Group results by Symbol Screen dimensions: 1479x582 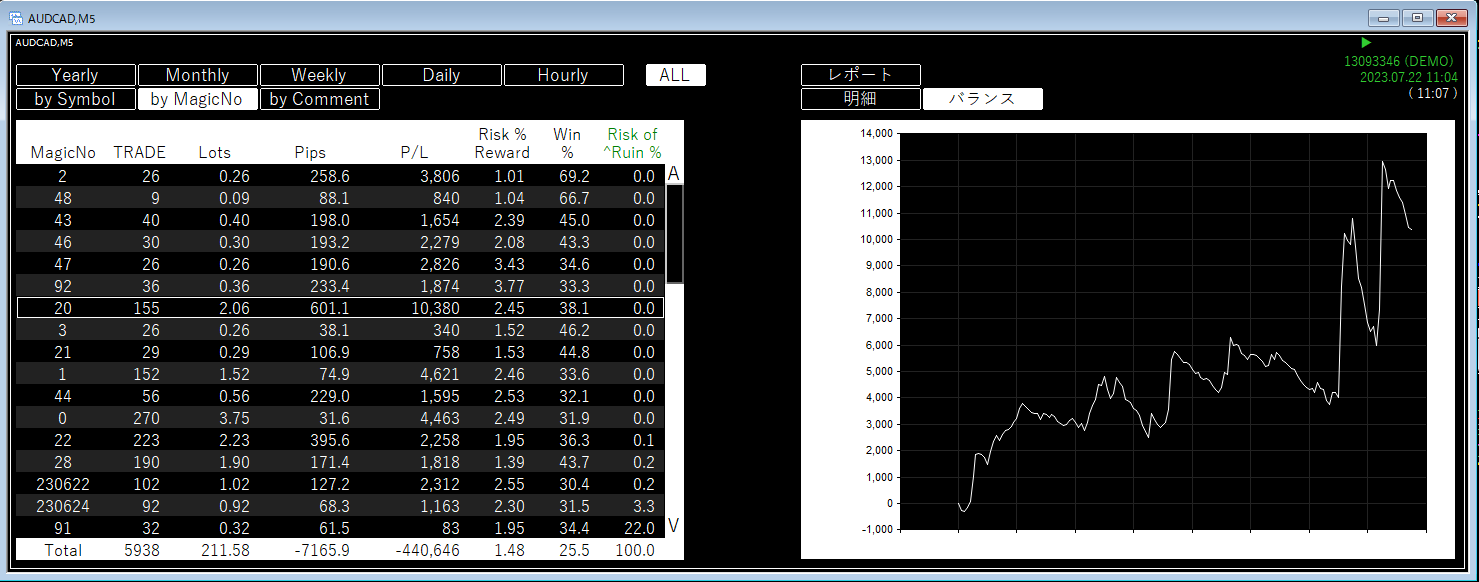76,99
